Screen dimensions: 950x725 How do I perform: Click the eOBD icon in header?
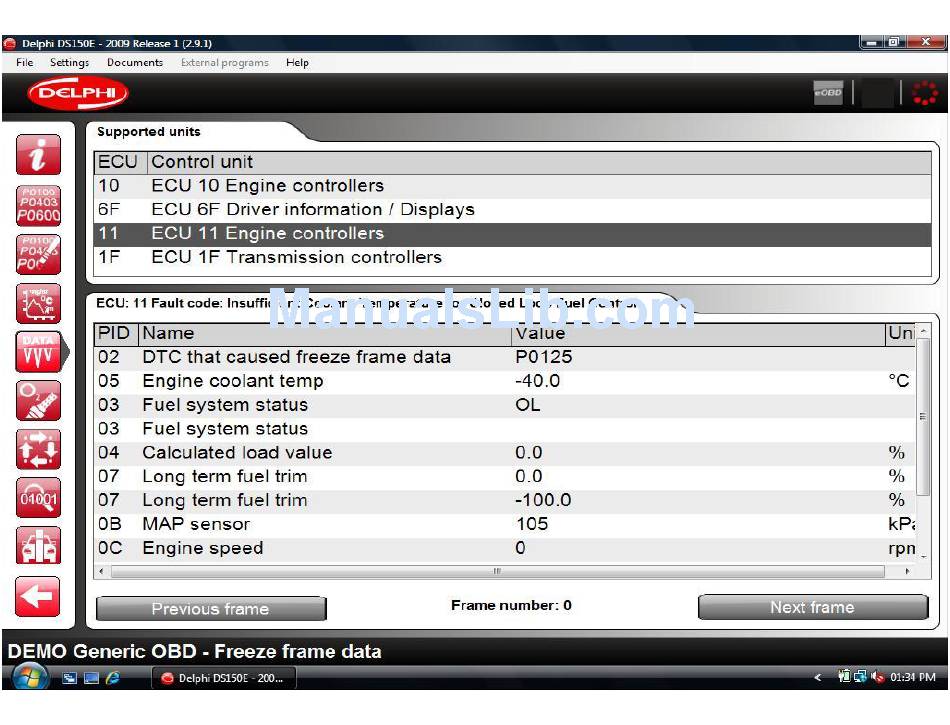coord(828,93)
